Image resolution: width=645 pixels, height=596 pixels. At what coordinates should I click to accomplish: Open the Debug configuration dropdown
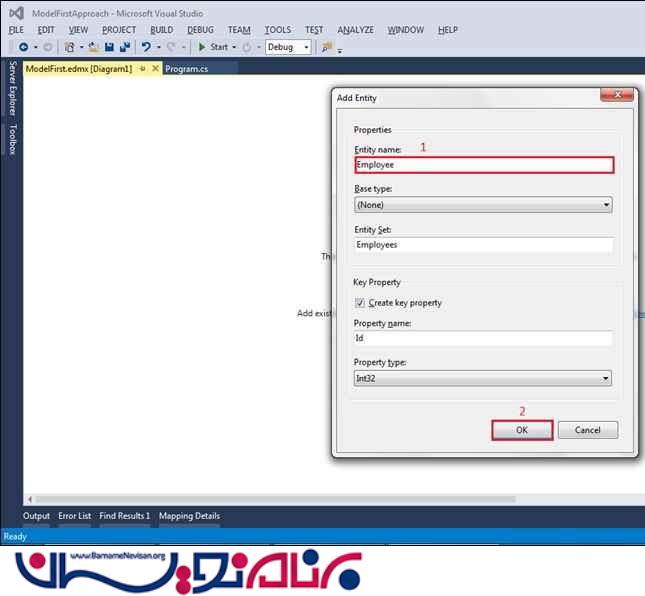(x=288, y=47)
